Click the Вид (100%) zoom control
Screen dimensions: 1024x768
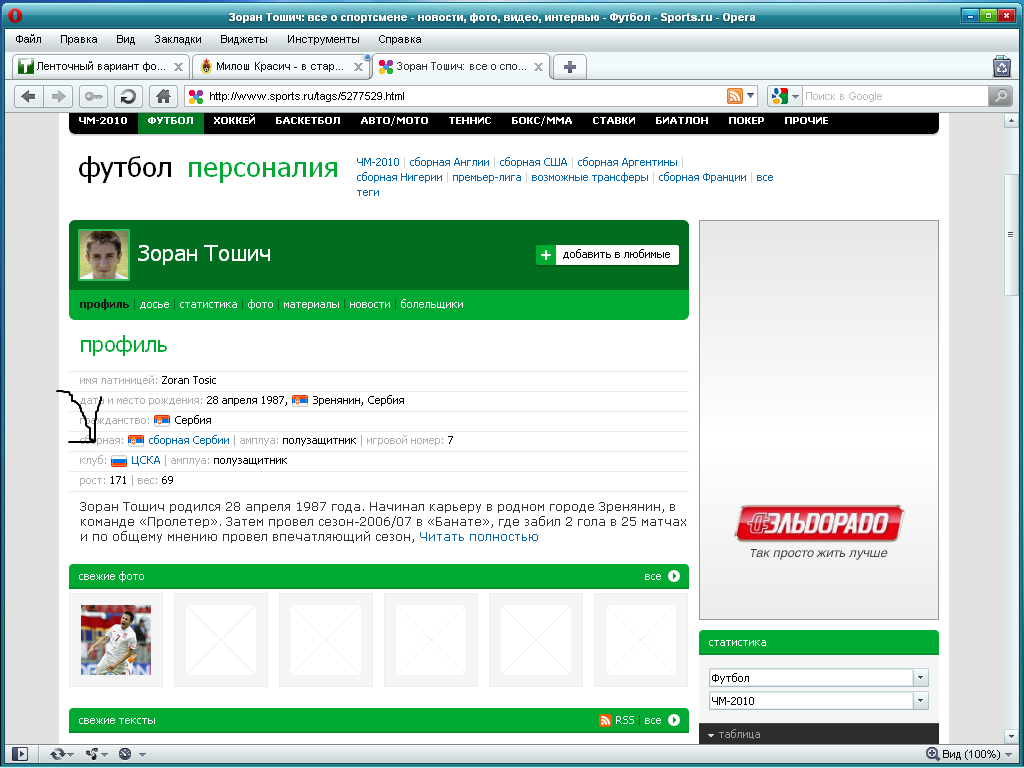pos(963,754)
